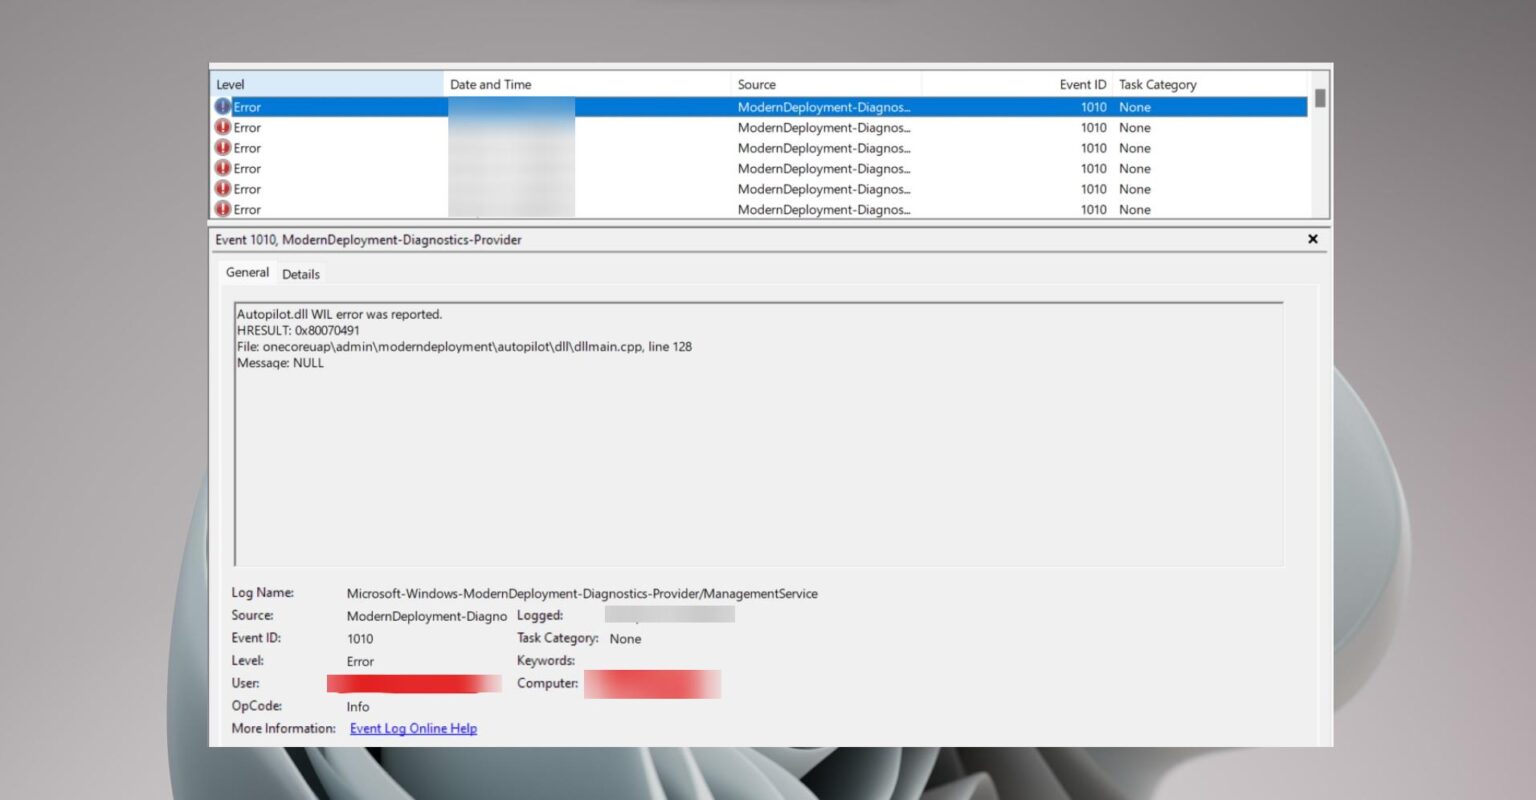Select the third Error event's red icon
The height and width of the screenshot is (800, 1536).
[223, 147]
